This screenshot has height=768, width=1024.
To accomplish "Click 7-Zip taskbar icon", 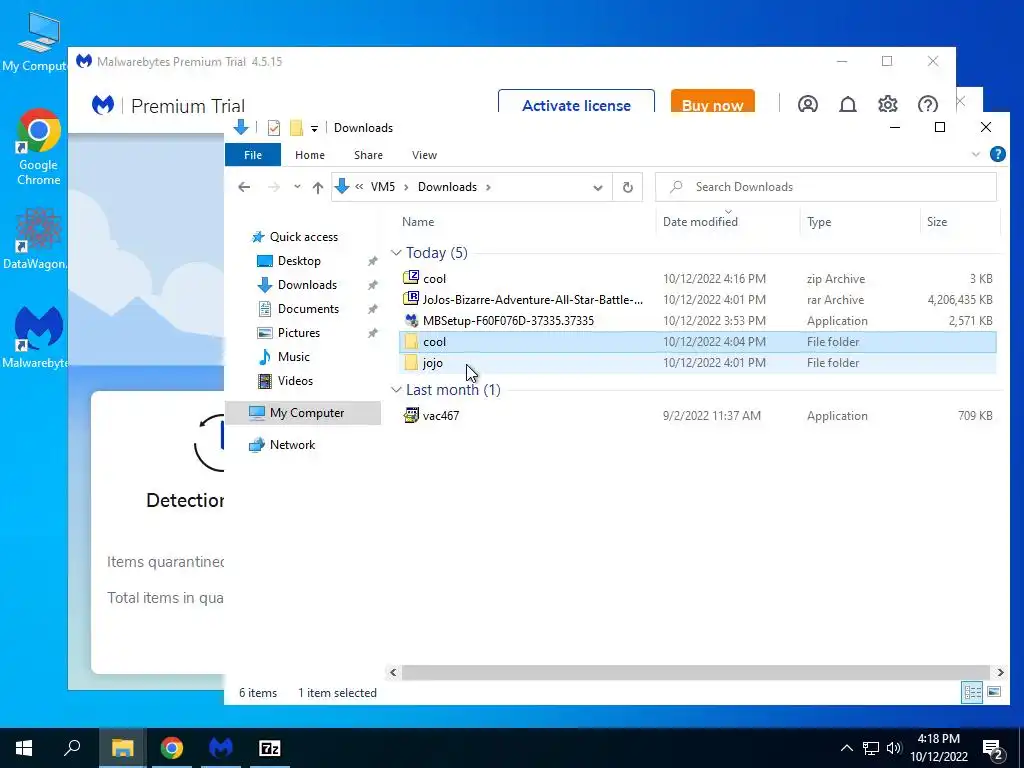I will [x=270, y=748].
